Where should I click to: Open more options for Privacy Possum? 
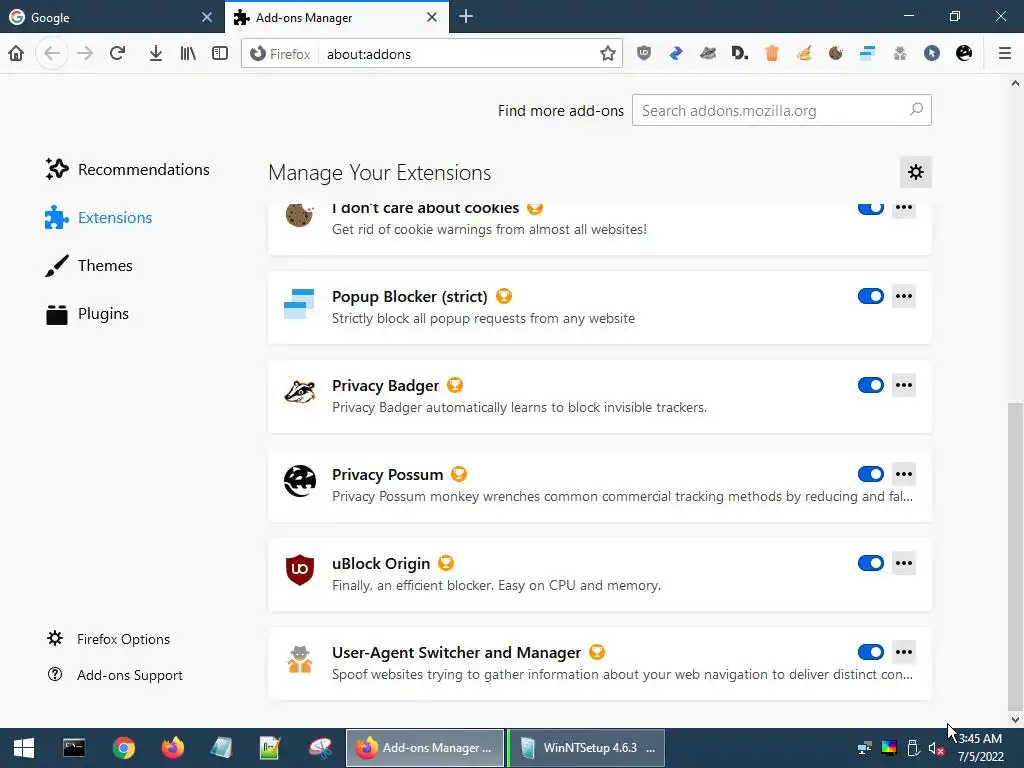(904, 474)
